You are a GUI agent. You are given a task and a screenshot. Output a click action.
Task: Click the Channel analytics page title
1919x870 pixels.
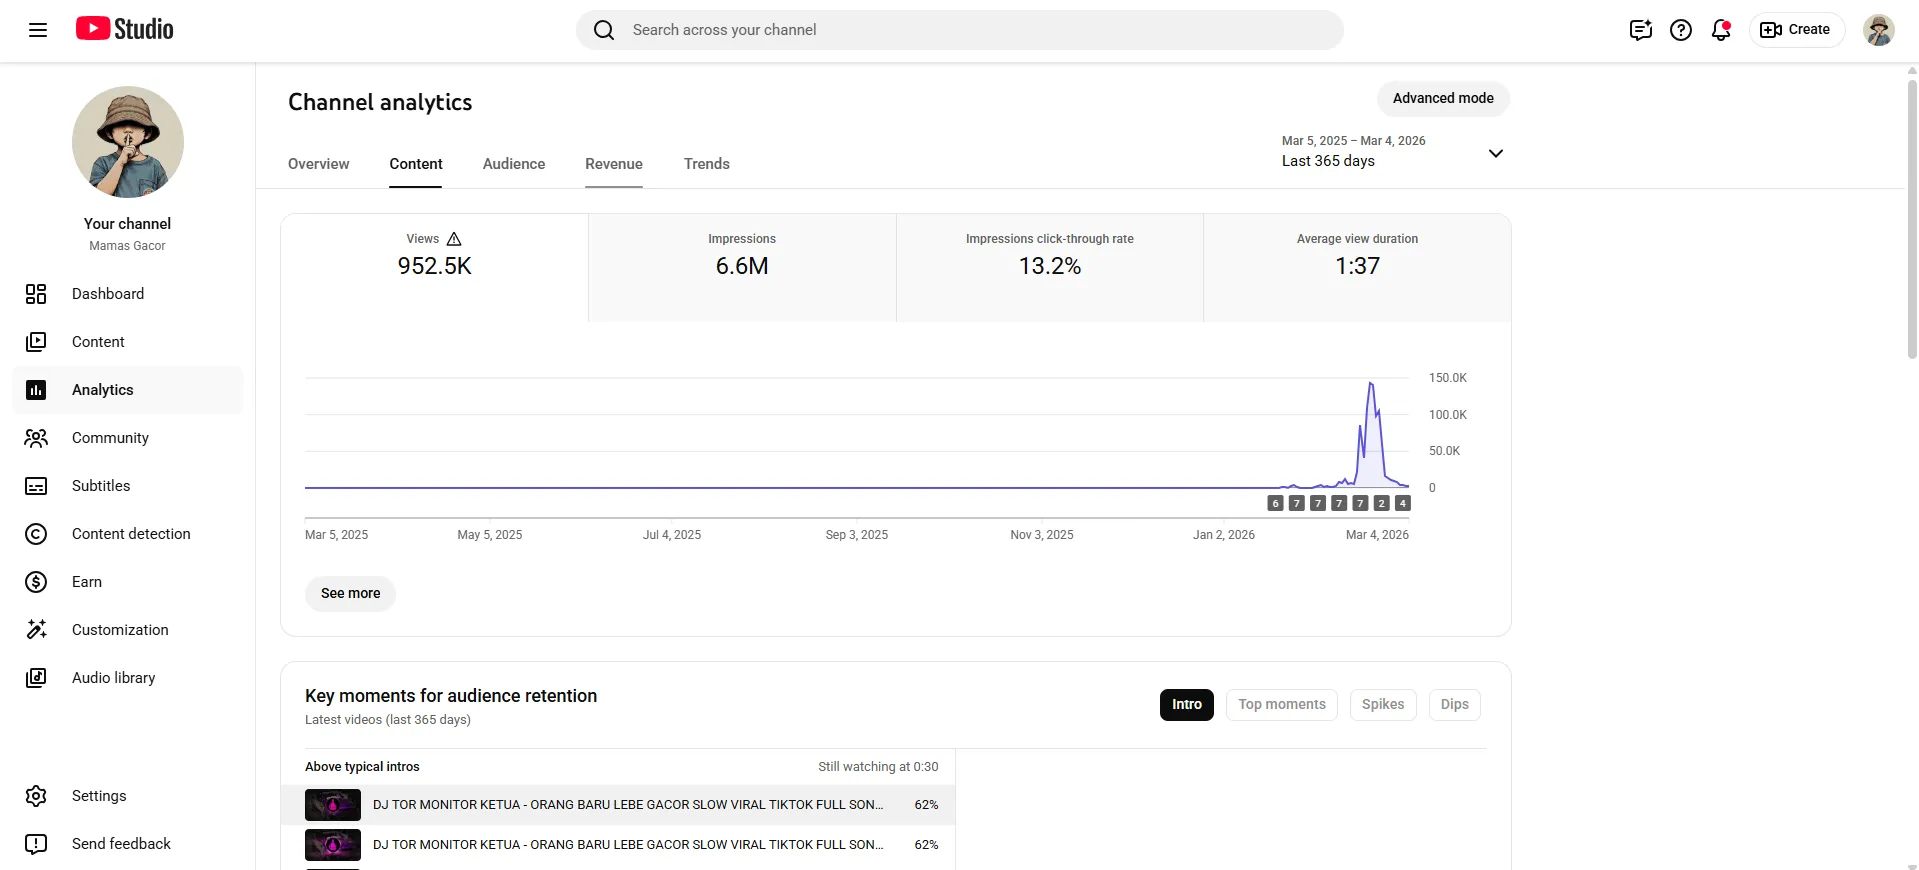click(x=380, y=102)
